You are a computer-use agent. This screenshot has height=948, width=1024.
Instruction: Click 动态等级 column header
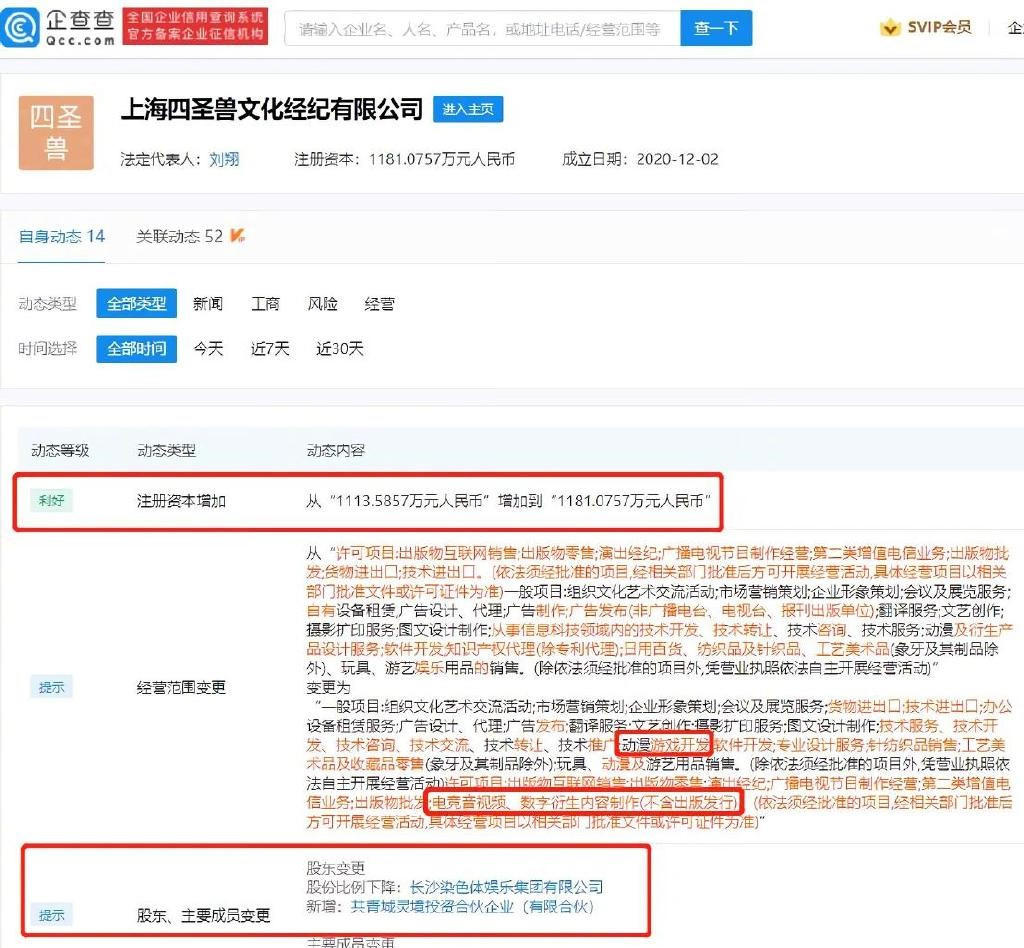[60, 450]
